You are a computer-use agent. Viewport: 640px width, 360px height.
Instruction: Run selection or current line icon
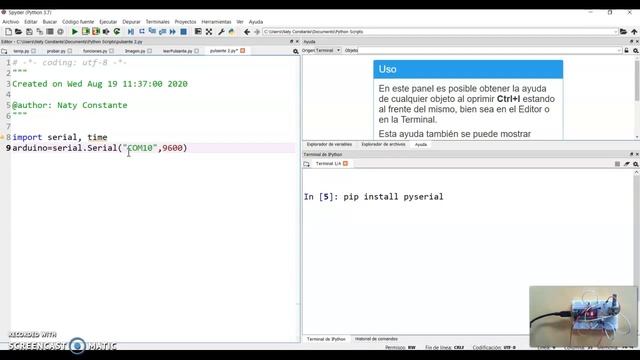tap(106, 31)
